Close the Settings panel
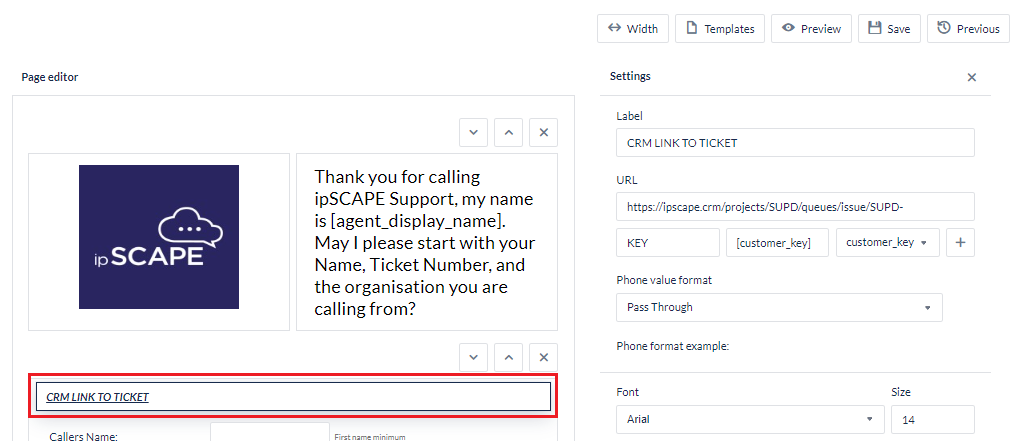Image resolution: width=1016 pixels, height=441 pixels. tap(971, 77)
